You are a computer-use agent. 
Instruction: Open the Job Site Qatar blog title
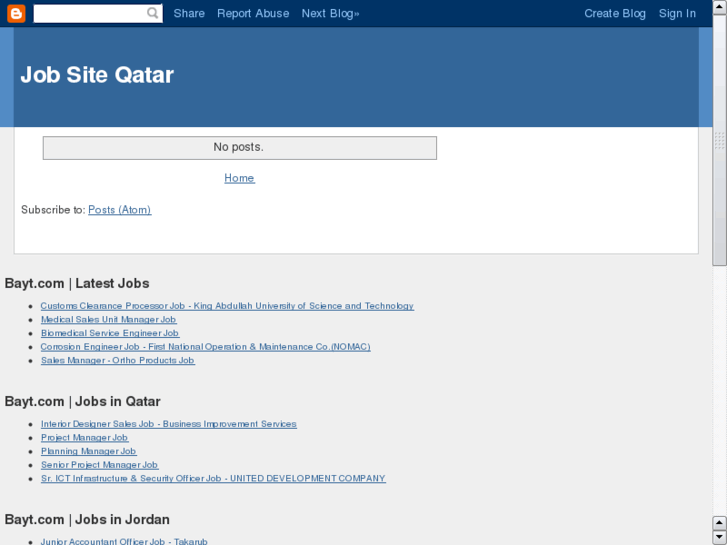pyautogui.click(x=97, y=75)
